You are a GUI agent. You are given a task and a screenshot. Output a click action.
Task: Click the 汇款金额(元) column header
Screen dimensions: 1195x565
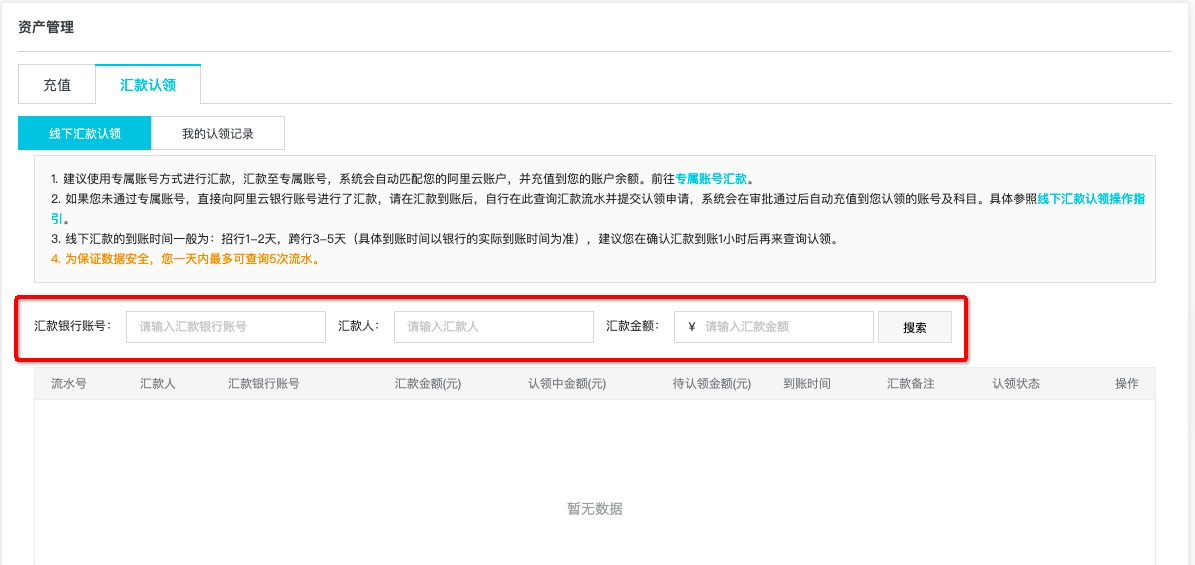[428, 384]
